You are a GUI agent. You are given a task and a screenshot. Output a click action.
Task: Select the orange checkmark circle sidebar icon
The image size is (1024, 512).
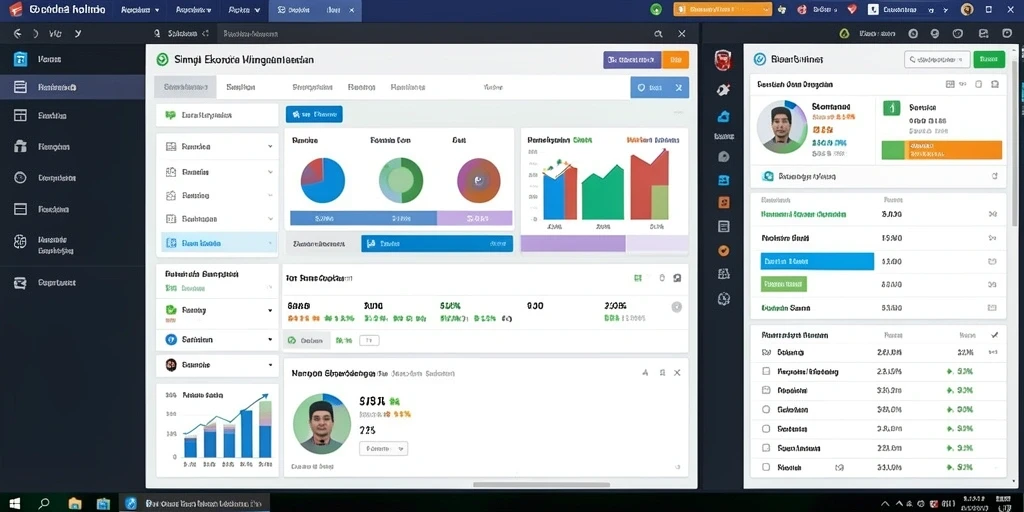[723, 250]
